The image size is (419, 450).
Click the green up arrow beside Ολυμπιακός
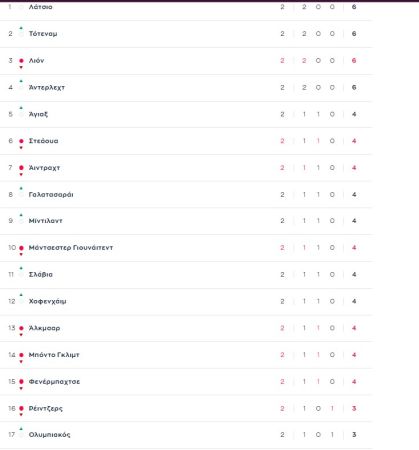[21, 428]
